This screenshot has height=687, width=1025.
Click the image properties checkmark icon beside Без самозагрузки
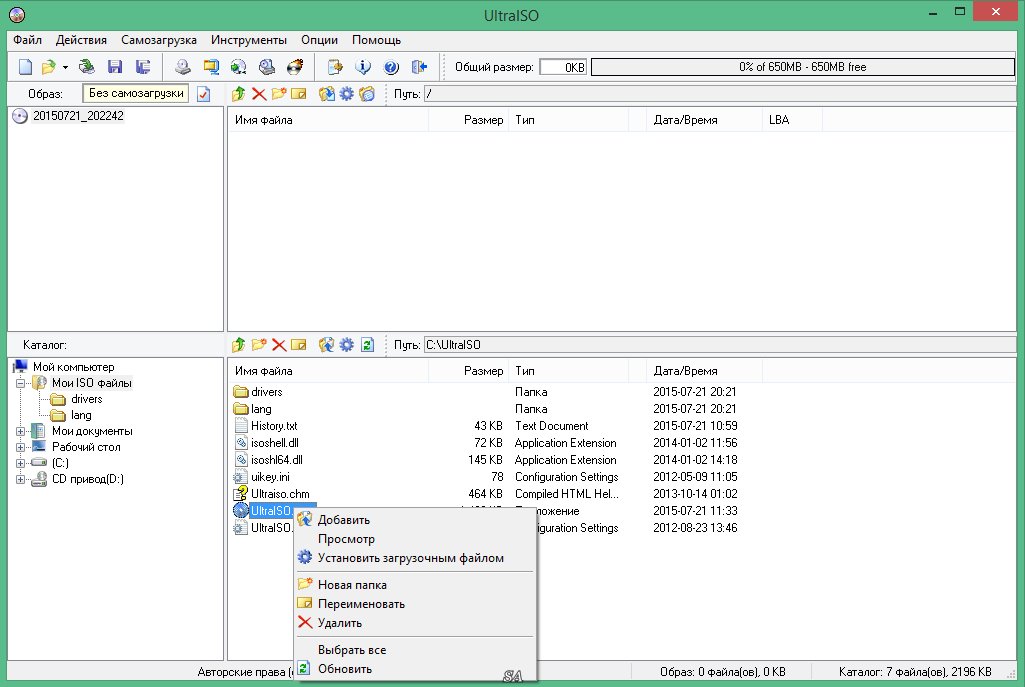pyautogui.click(x=203, y=94)
